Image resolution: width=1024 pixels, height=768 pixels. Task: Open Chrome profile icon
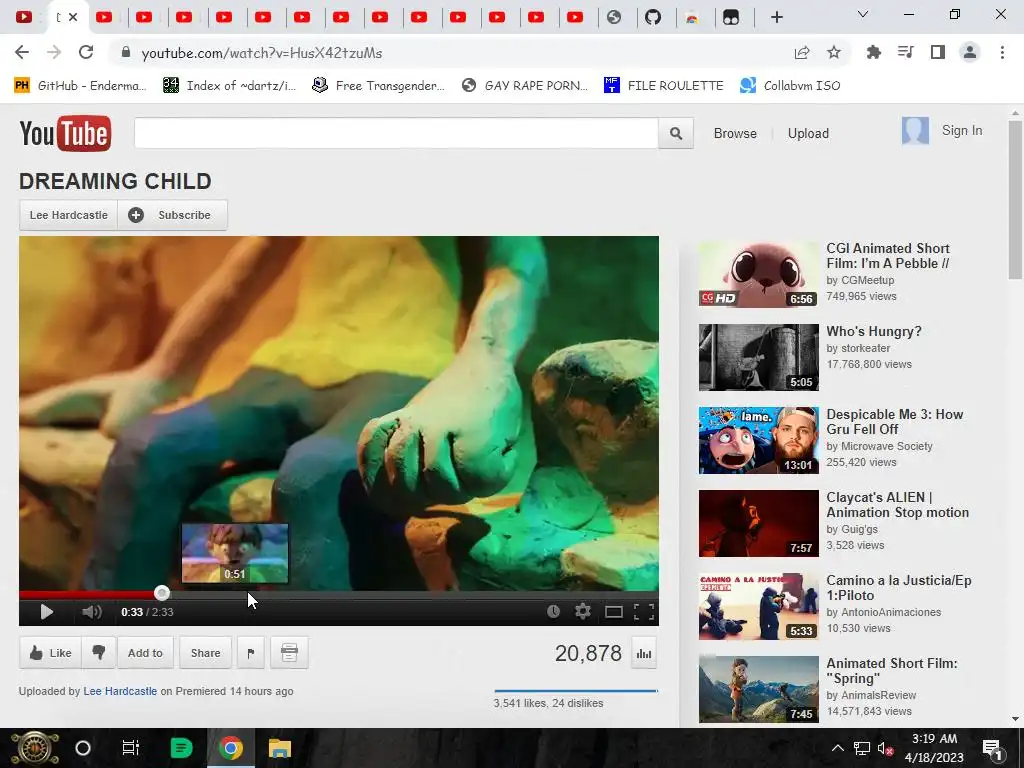(x=970, y=52)
